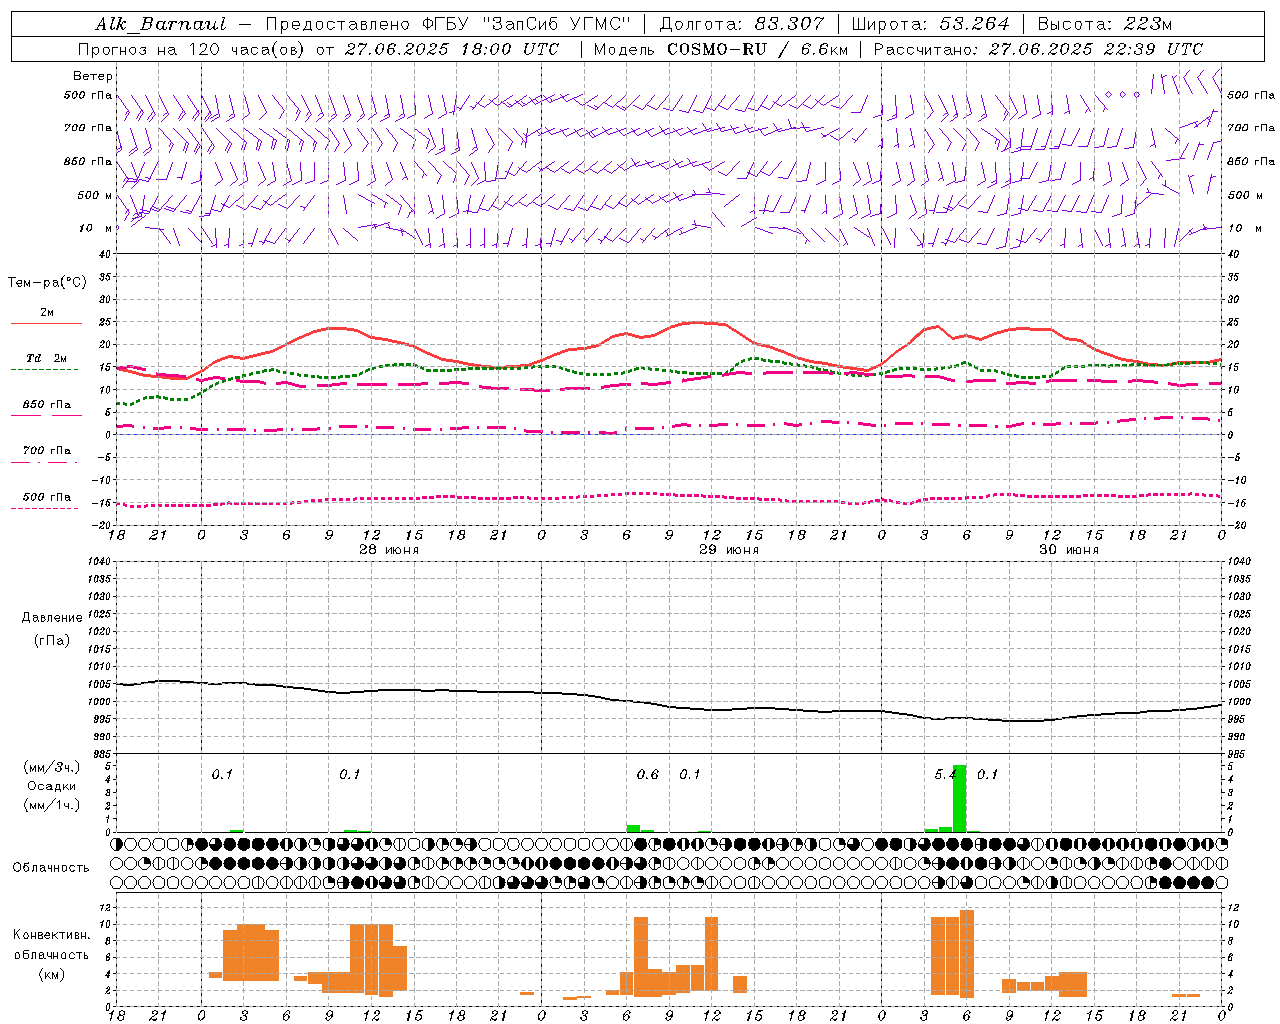Viewport: 1280px width, 1024px height.
Task: Select the text 'Предоставлено ФГБУ "ЗапСиб УГМС"'
Action: click(448, 24)
